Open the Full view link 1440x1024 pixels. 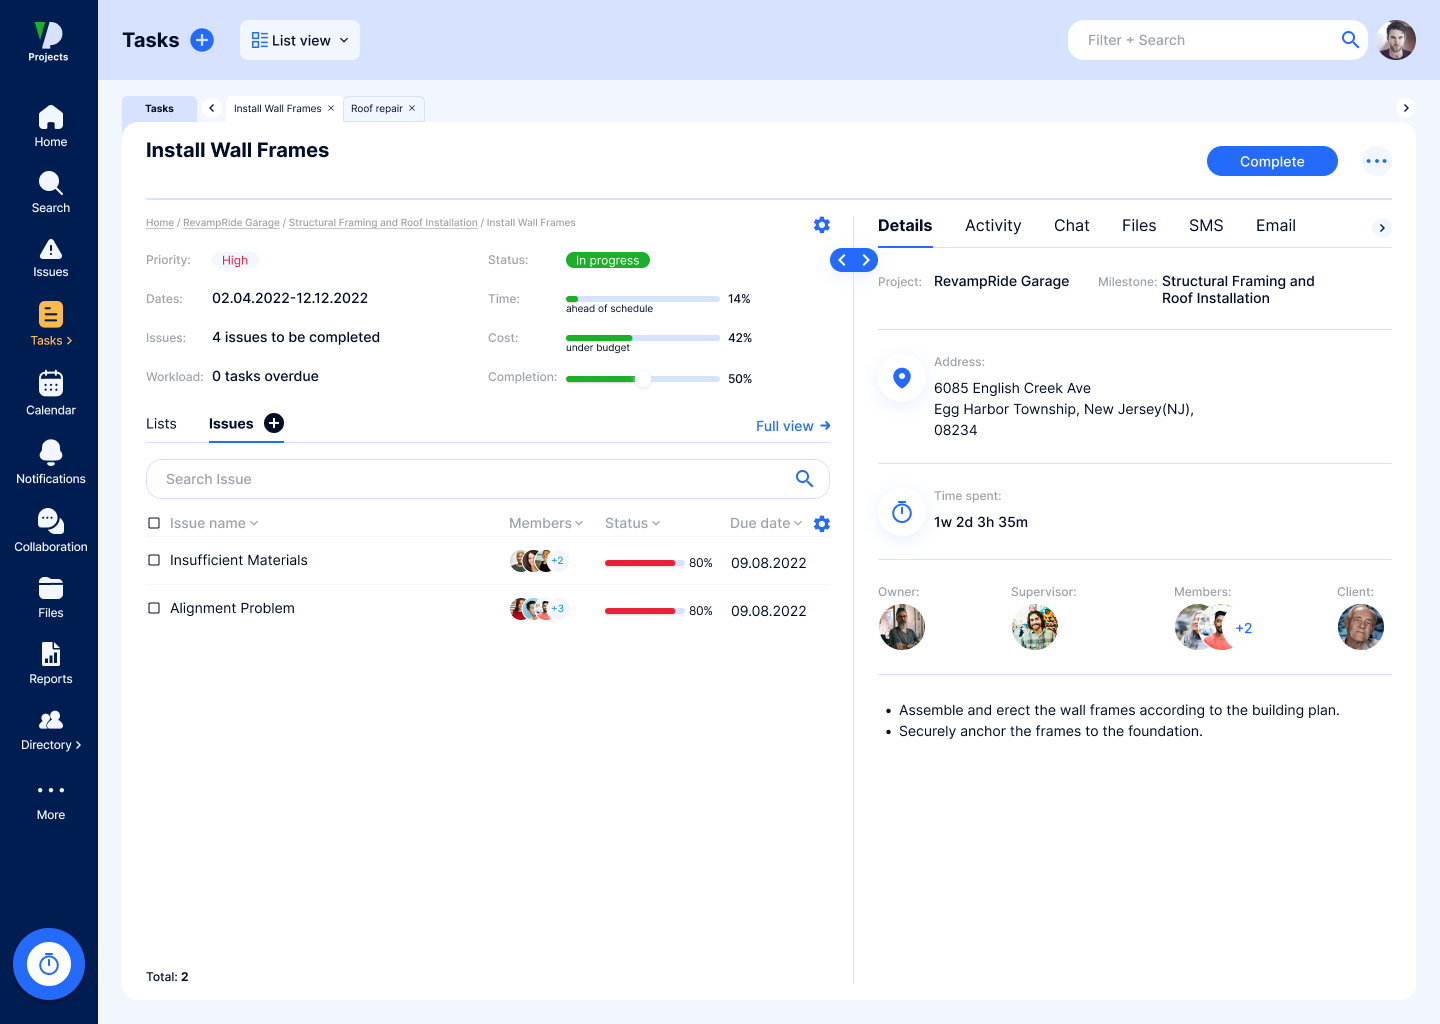point(793,426)
